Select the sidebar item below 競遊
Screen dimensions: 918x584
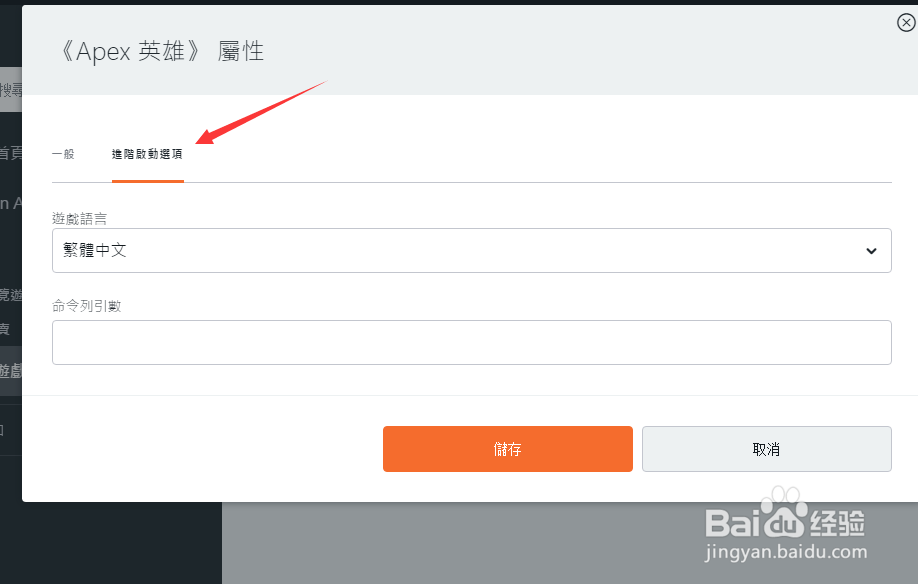pos(5,329)
